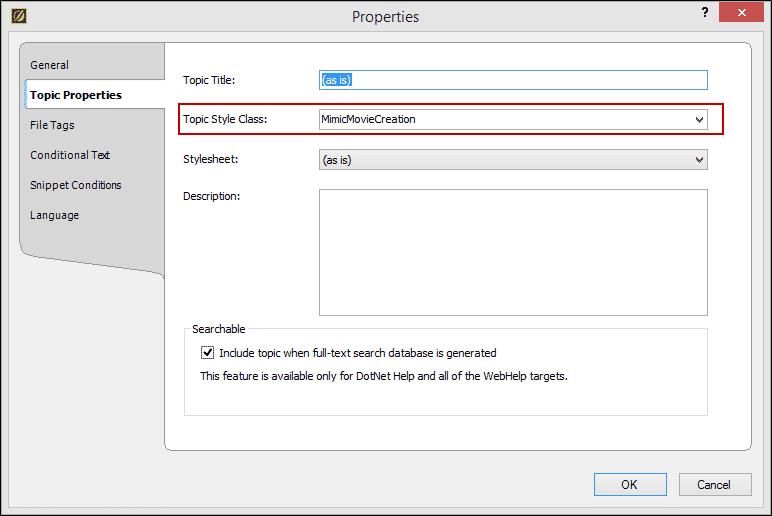The width and height of the screenshot is (772, 516).
Task: Click the Properties title bar text
Action: coord(386,17)
